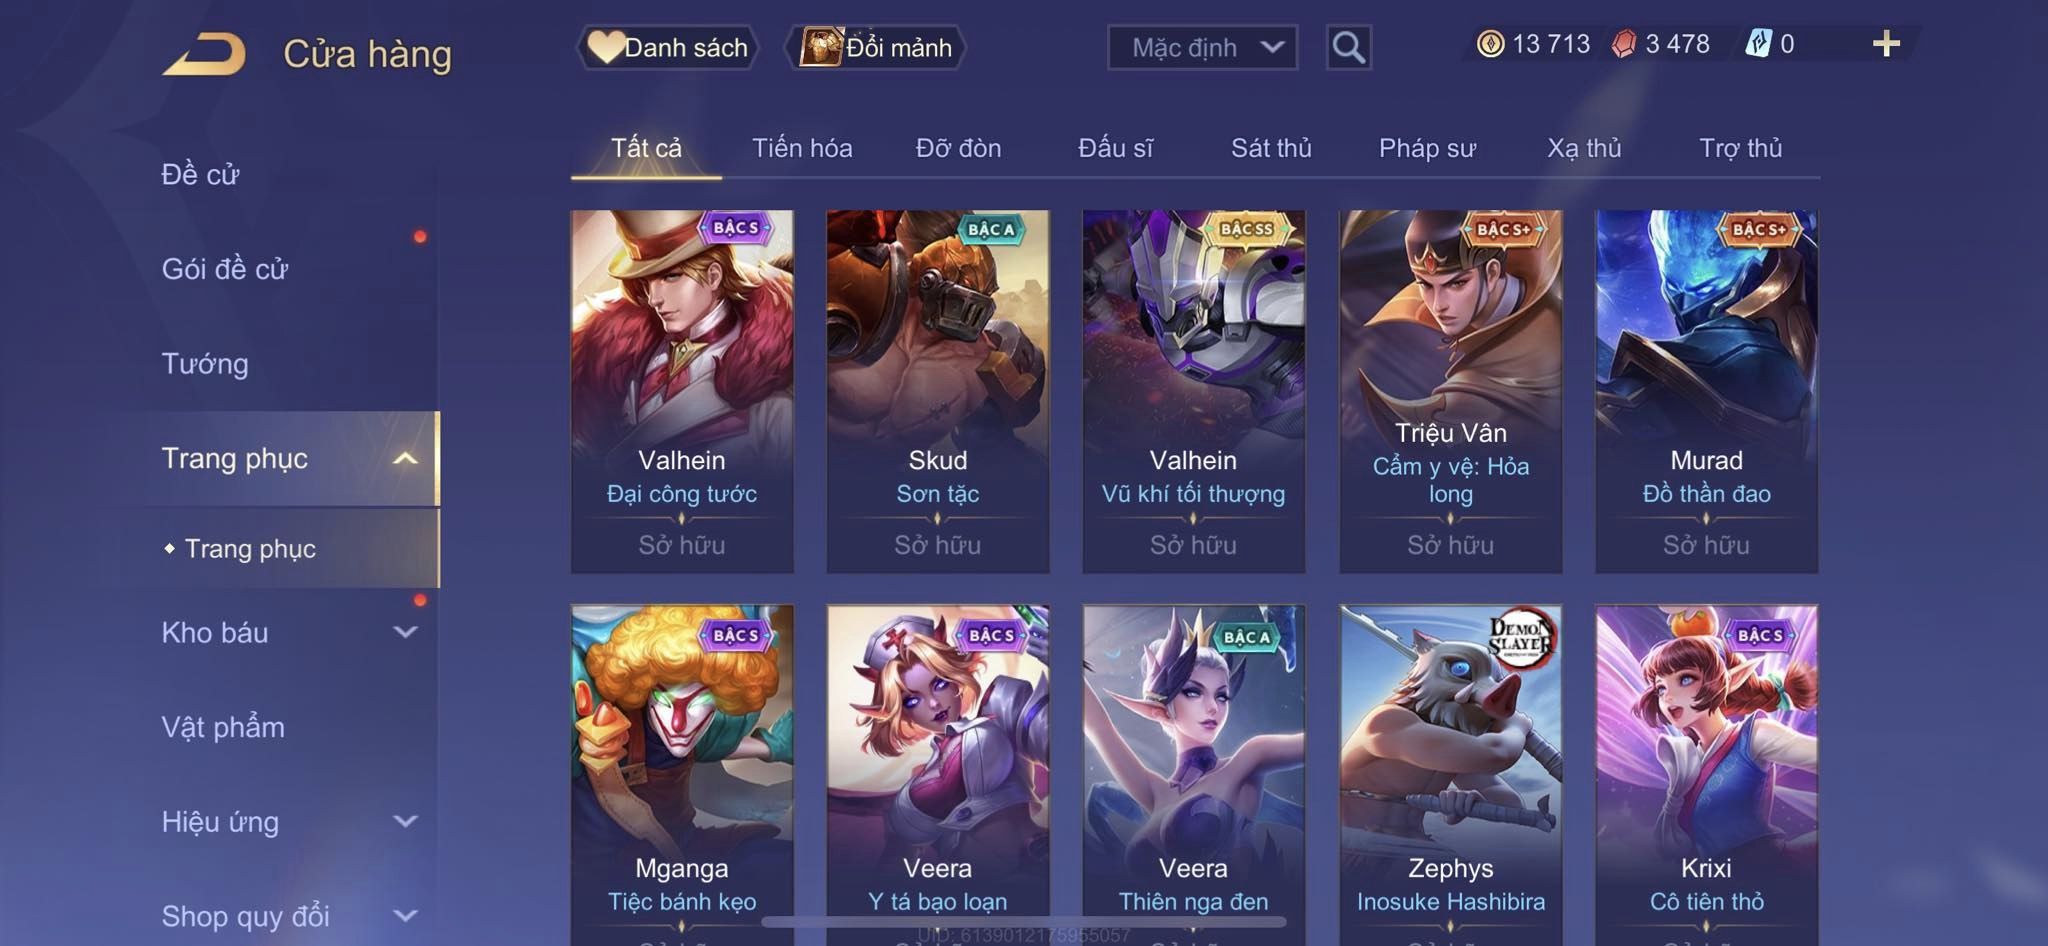Switch to the Sát thủ tab

[1271, 148]
